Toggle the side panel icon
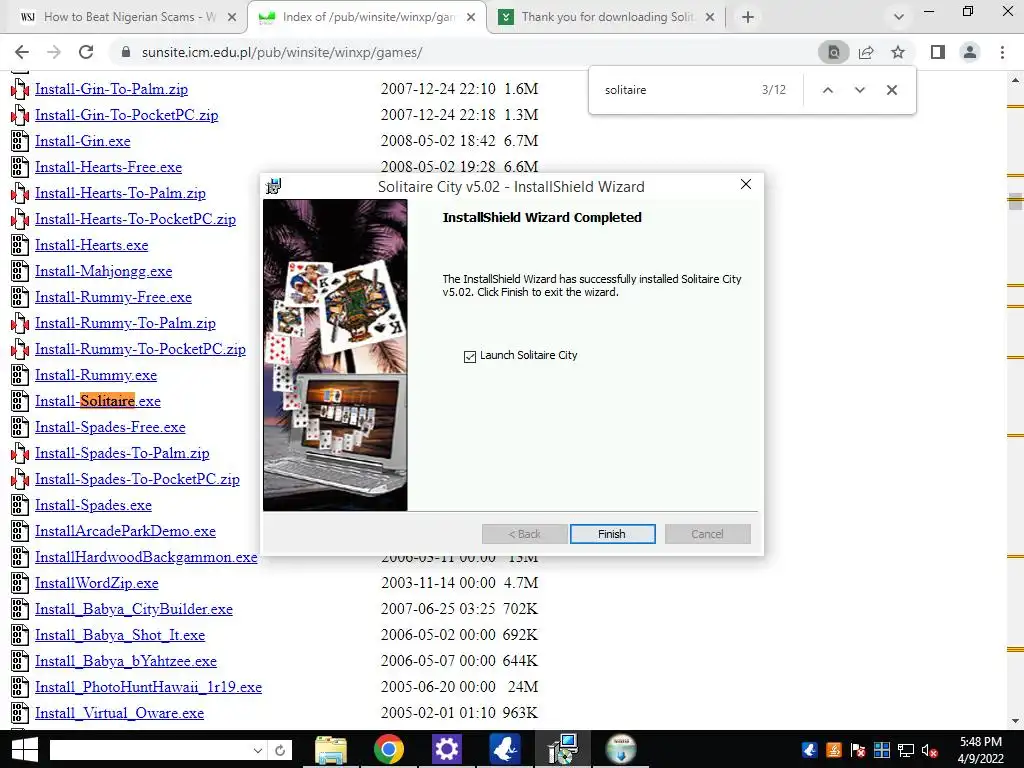The image size is (1024, 768). point(938,52)
